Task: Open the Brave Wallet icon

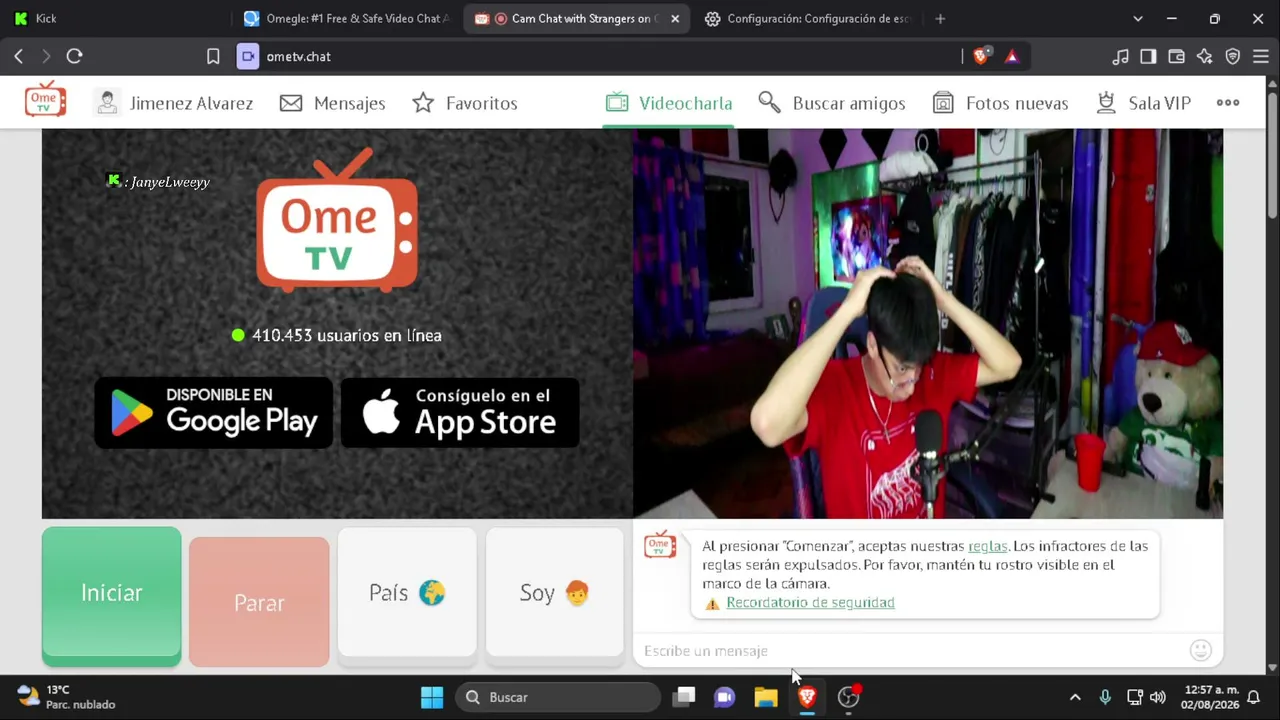Action: [1176, 57]
